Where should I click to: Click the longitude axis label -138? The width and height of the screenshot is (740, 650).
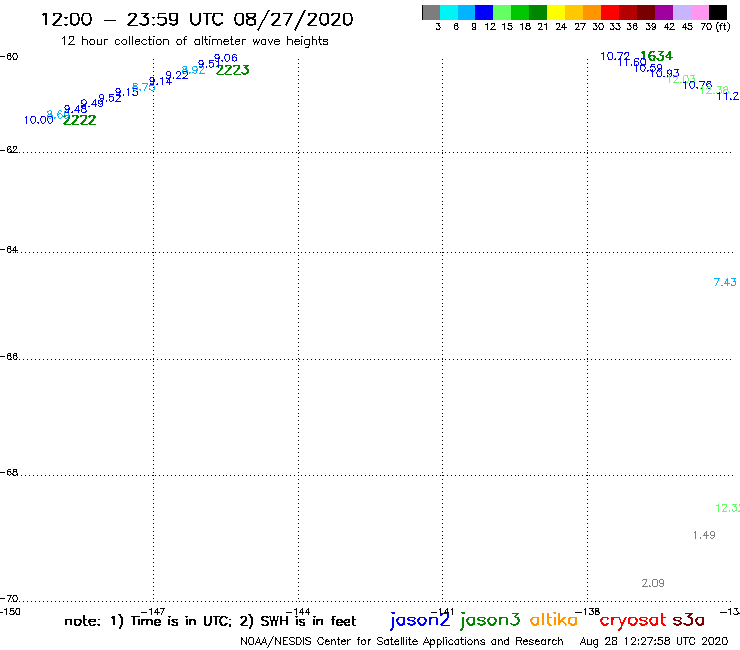[588, 612]
